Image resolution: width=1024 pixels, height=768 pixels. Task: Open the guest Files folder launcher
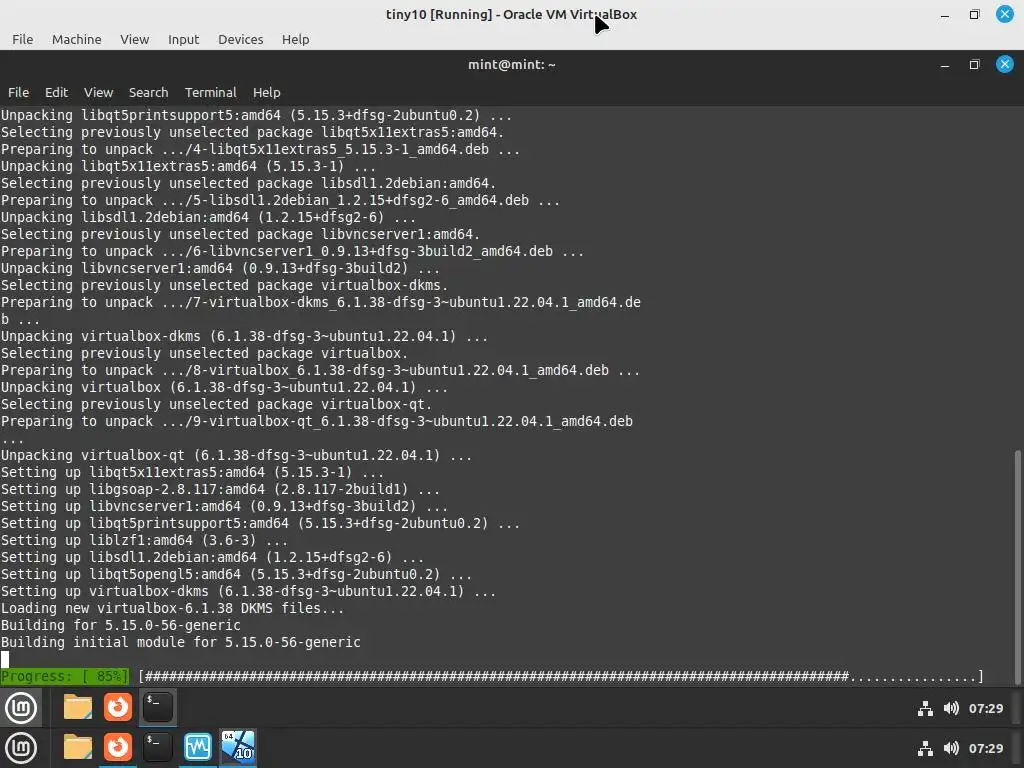(x=78, y=707)
